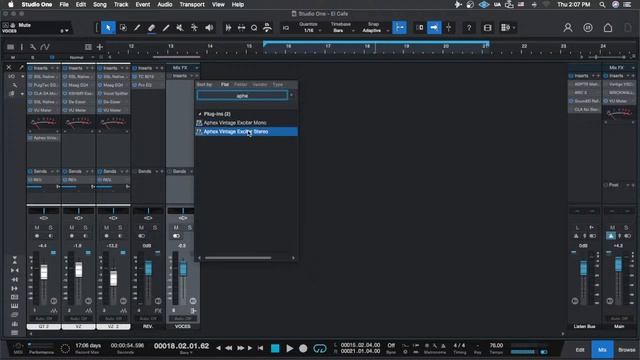The height and width of the screenshot is (360, 640).
Task: Select Aphex Vintage Exciter Mono plug-in
Action: coord(247,122)
